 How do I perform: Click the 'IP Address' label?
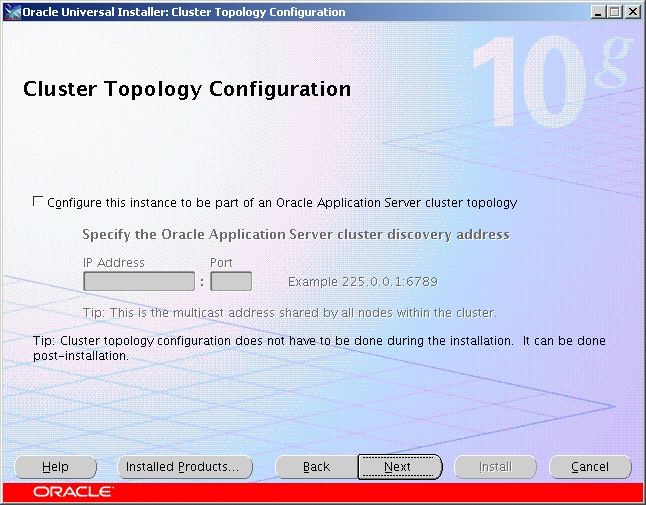[114, 263]
